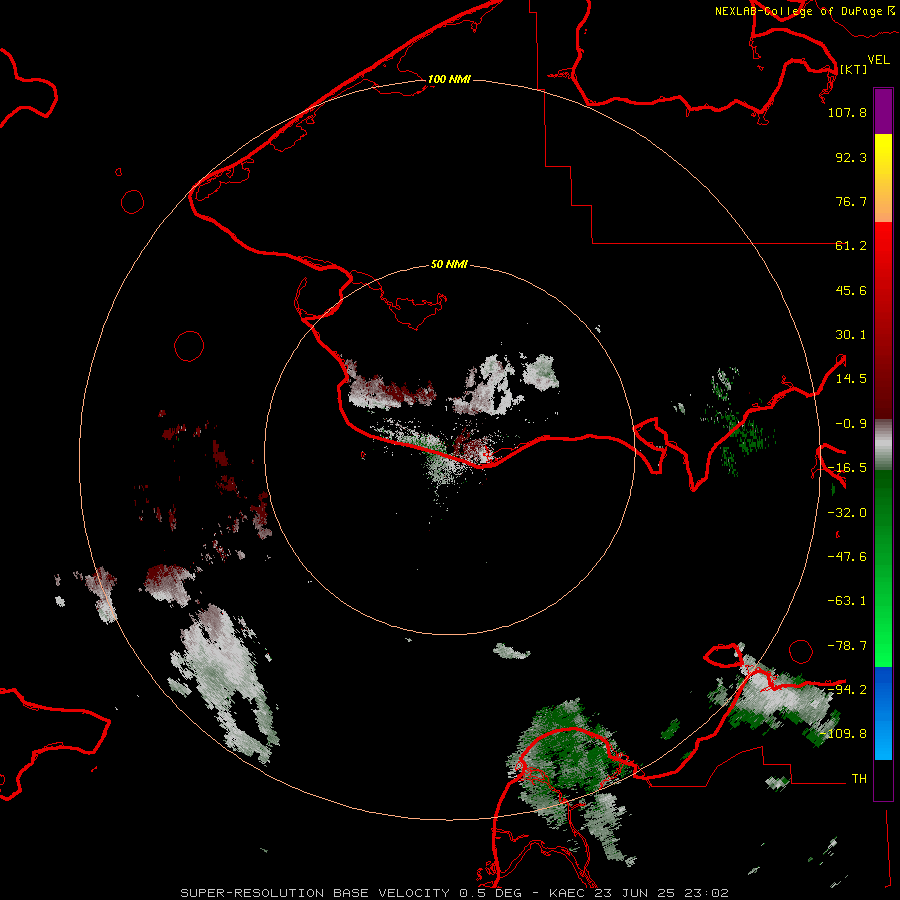
Task: Click the -32.0 value on velocity scale
Action: click(847, 513)
